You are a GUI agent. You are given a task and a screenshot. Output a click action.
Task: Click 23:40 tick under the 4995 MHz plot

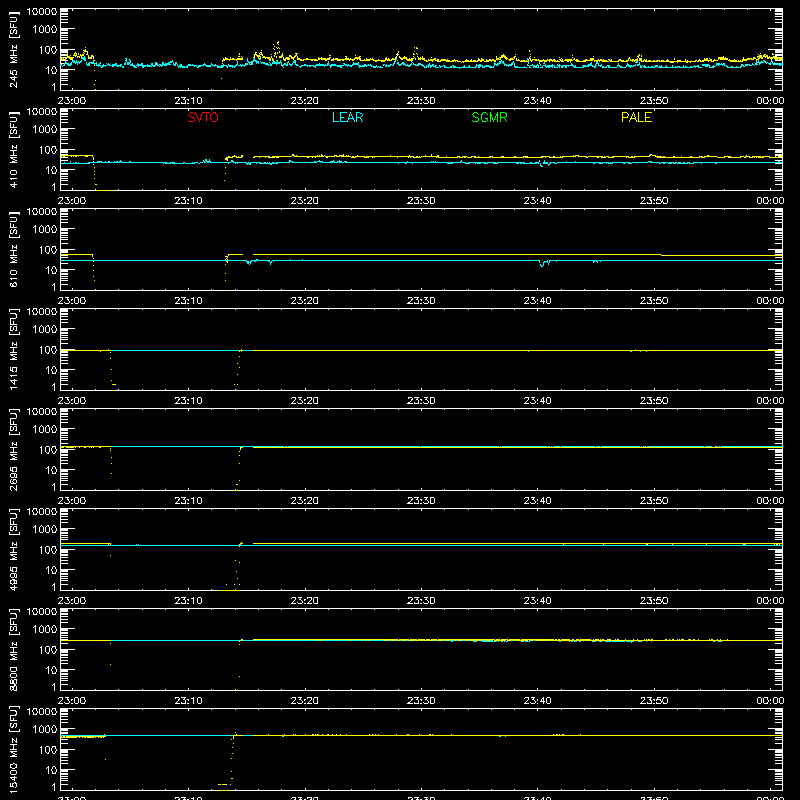coord(537,601)
